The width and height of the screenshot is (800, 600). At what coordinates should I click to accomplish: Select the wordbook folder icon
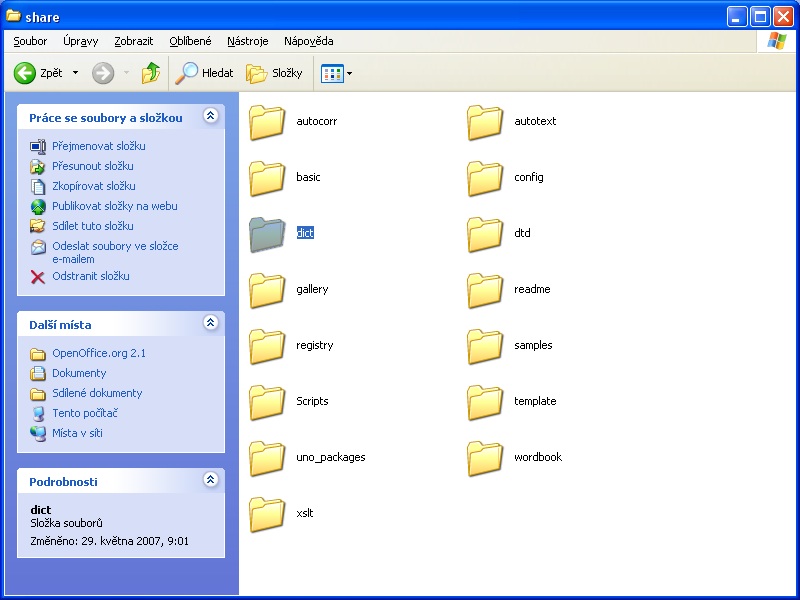[486, 458]
